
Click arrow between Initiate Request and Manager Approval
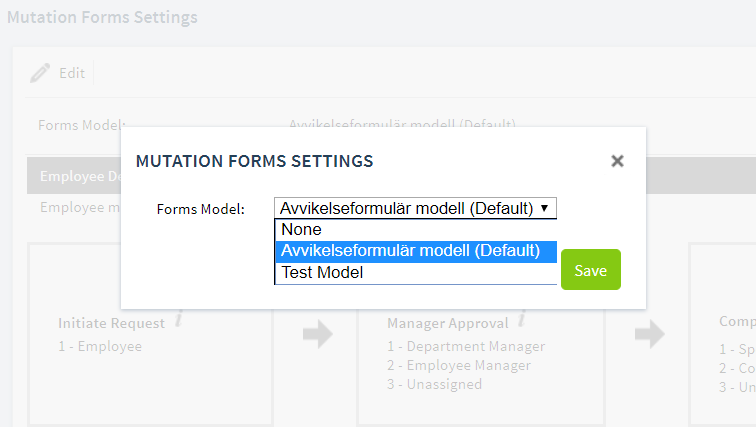[x=318, y=334]
